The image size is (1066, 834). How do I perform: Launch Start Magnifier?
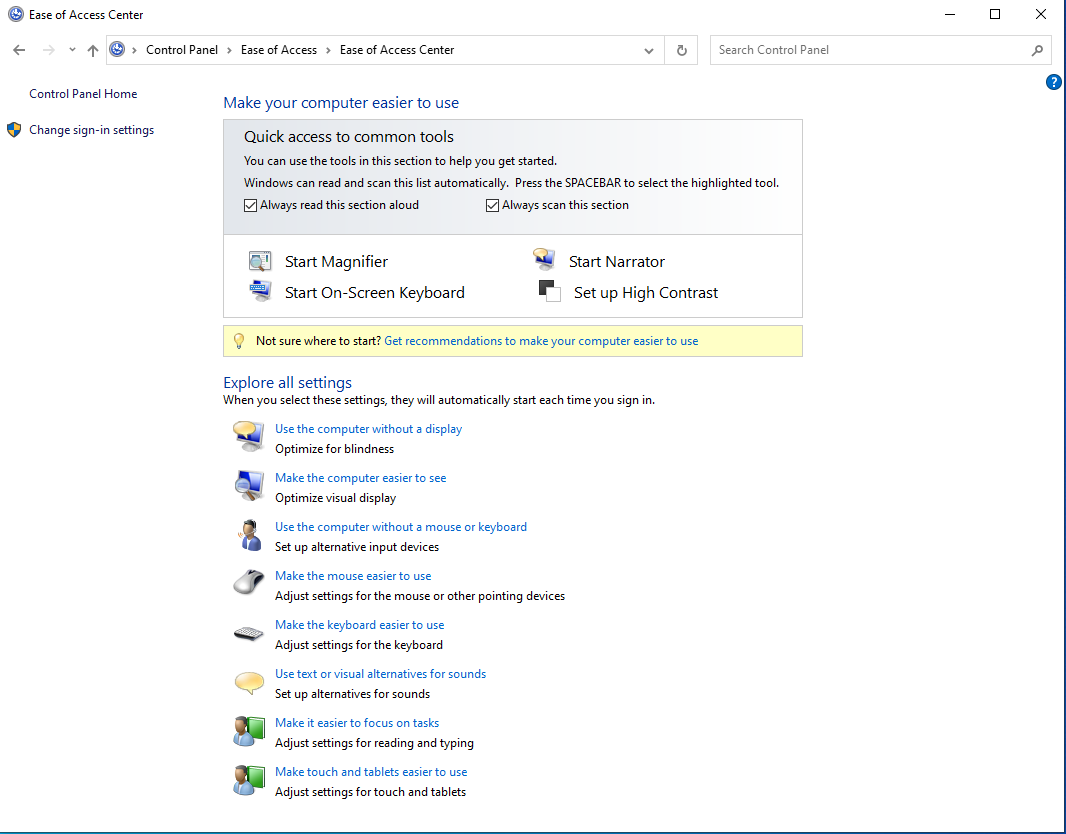tap(337, 262)
